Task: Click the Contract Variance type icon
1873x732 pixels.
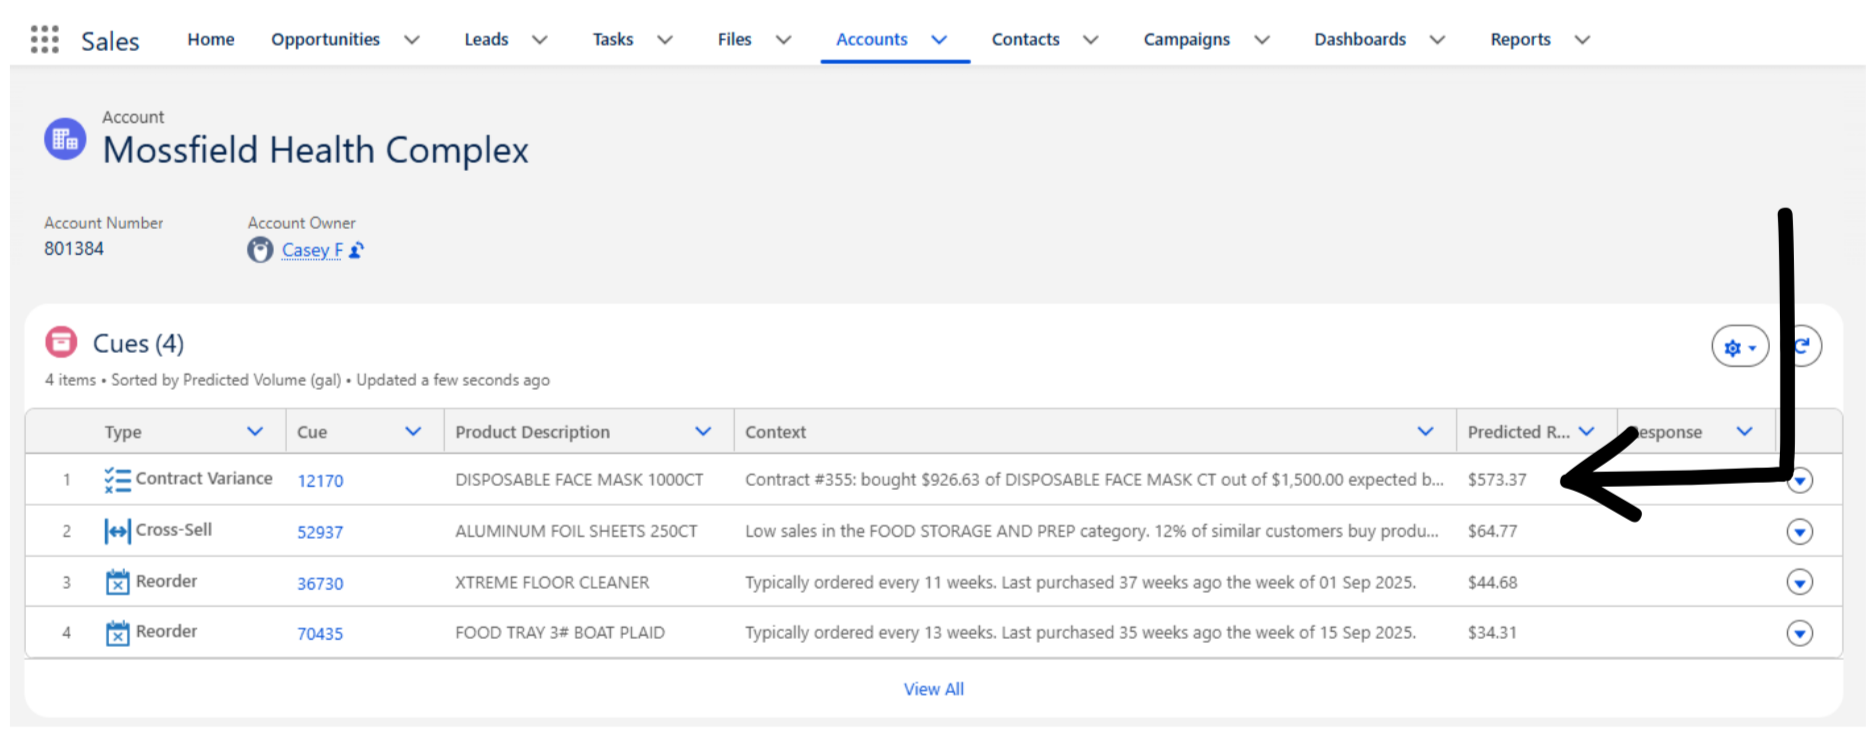Action: tap(117, 480)
